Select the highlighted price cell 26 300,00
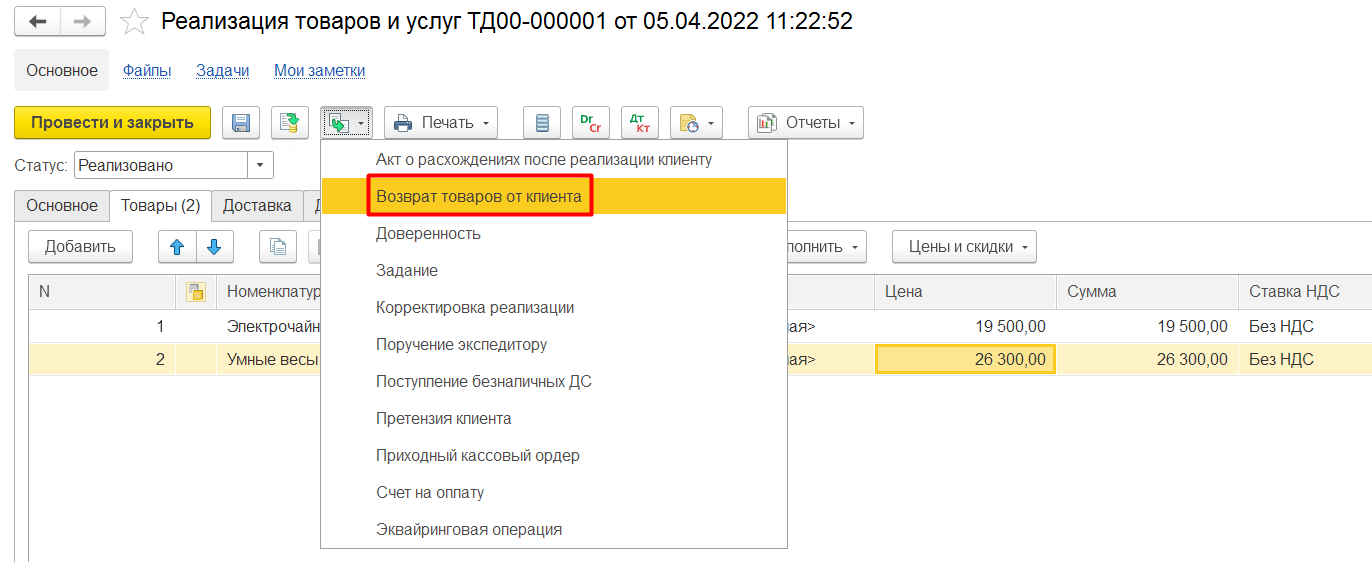1372x562 pixels. (966, 359)
